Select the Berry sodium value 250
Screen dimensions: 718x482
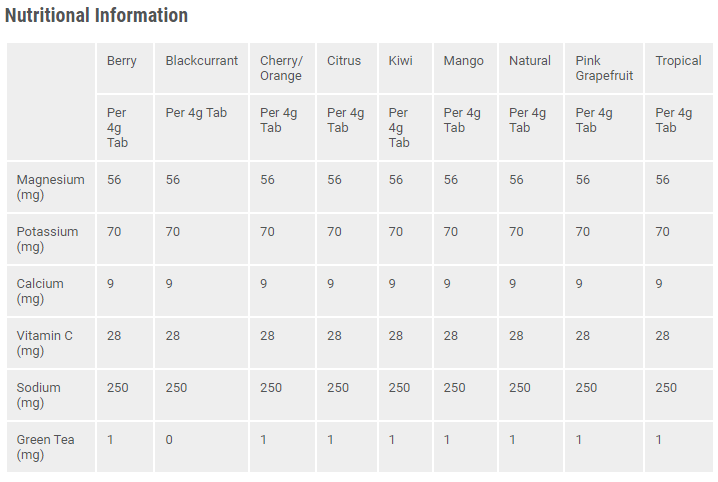[x=118, y=388]
